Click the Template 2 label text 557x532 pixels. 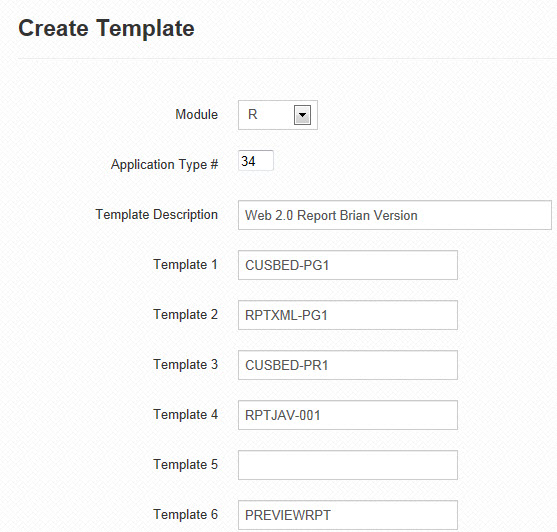pyautogui.click(x=185, y=315)
